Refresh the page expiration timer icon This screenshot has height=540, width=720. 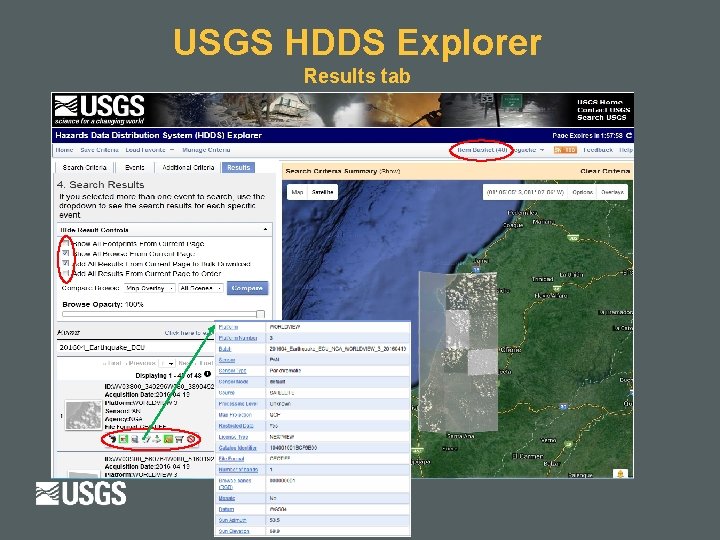point(629,135)
